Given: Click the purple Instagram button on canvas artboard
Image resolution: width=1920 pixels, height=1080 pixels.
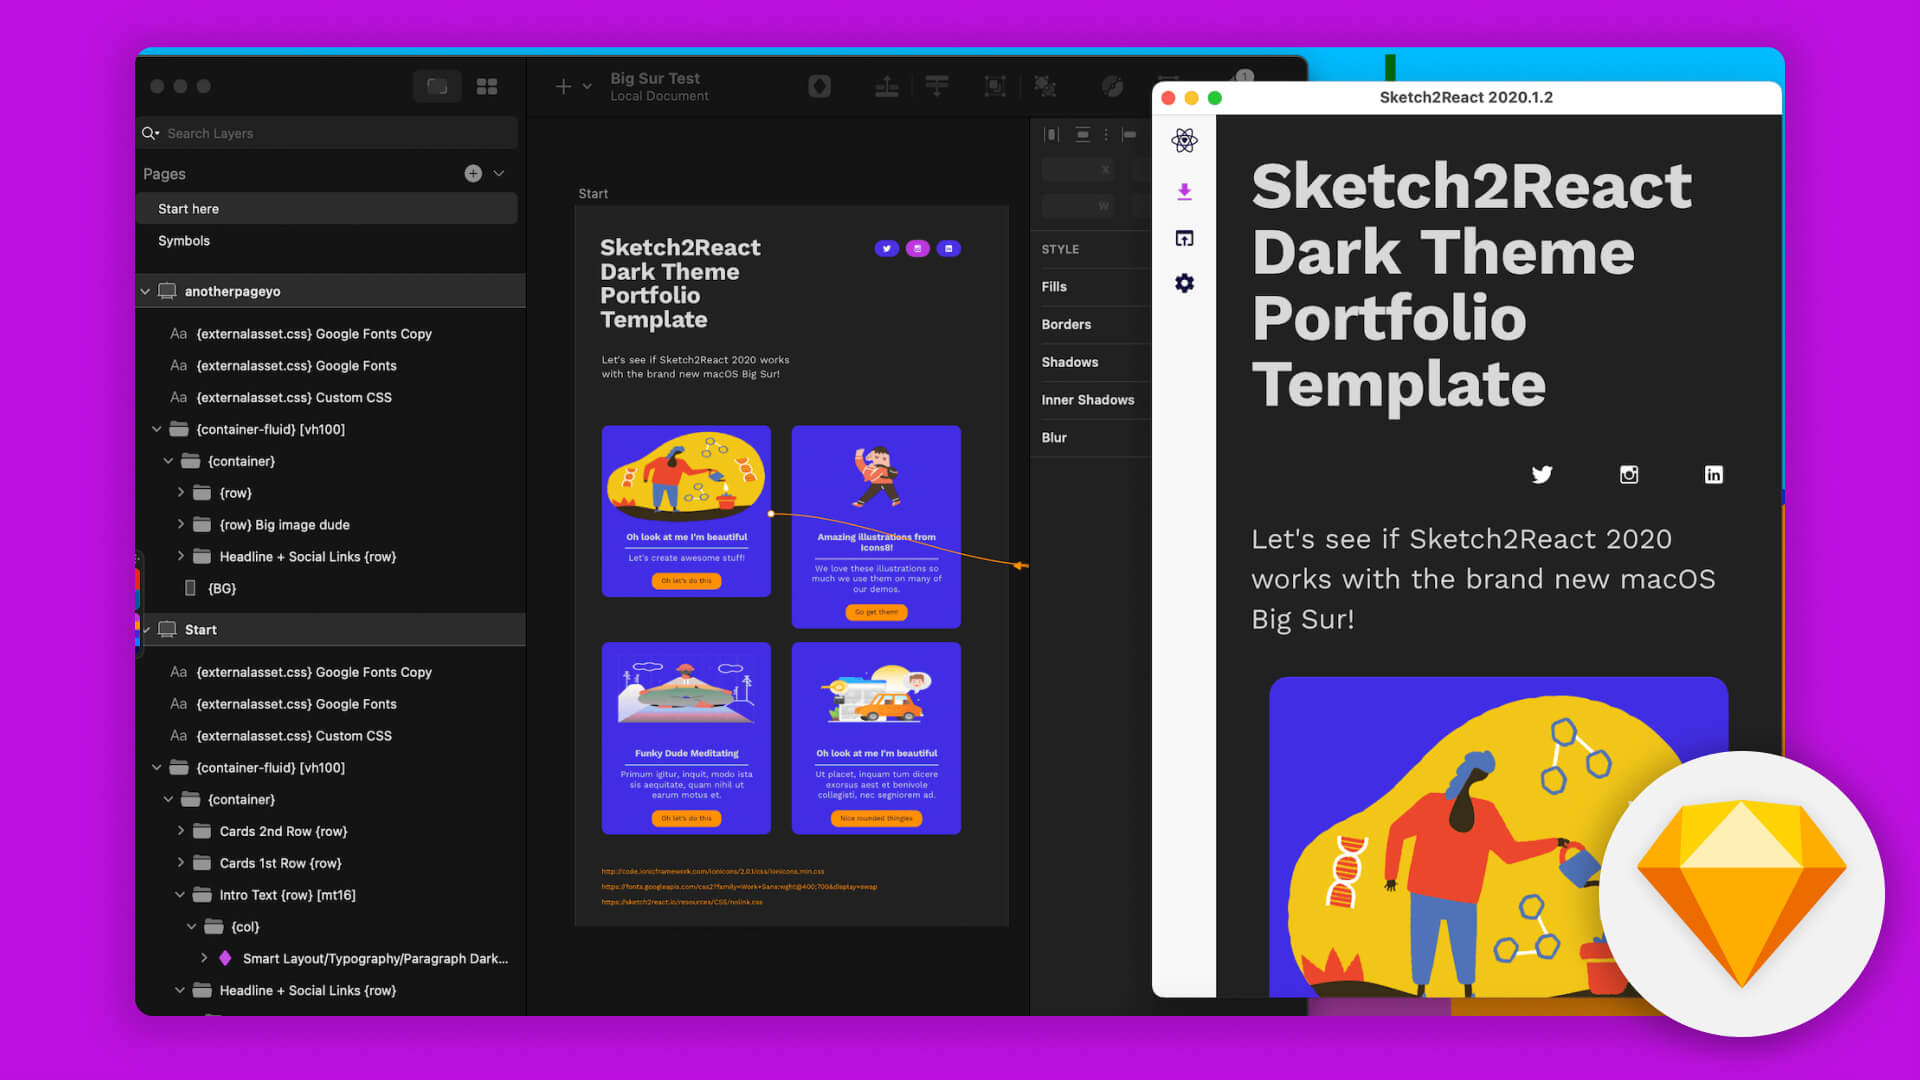Looking at the screenshot, I should coord(917,248).
